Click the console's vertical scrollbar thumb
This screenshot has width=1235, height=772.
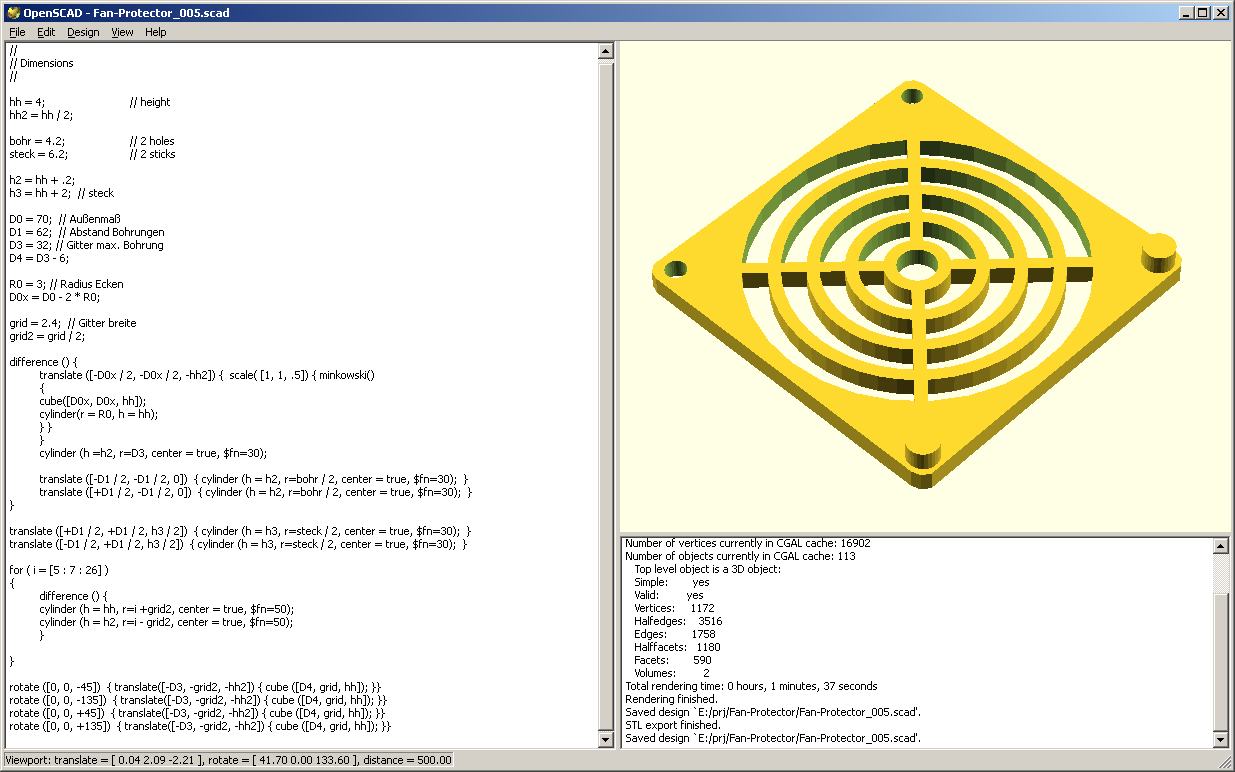tap(1220, 660)
